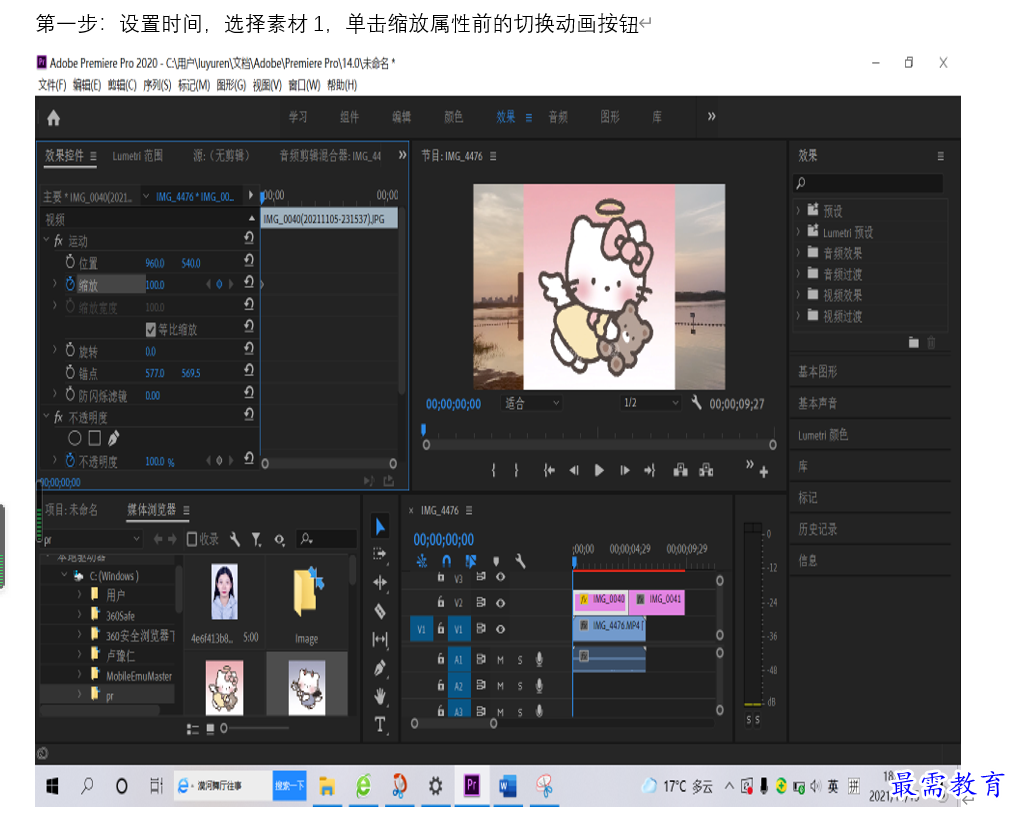This screenshot has width=1013, height=816.
Task: Select the Hand tool
Action: [x=380, y=696]
